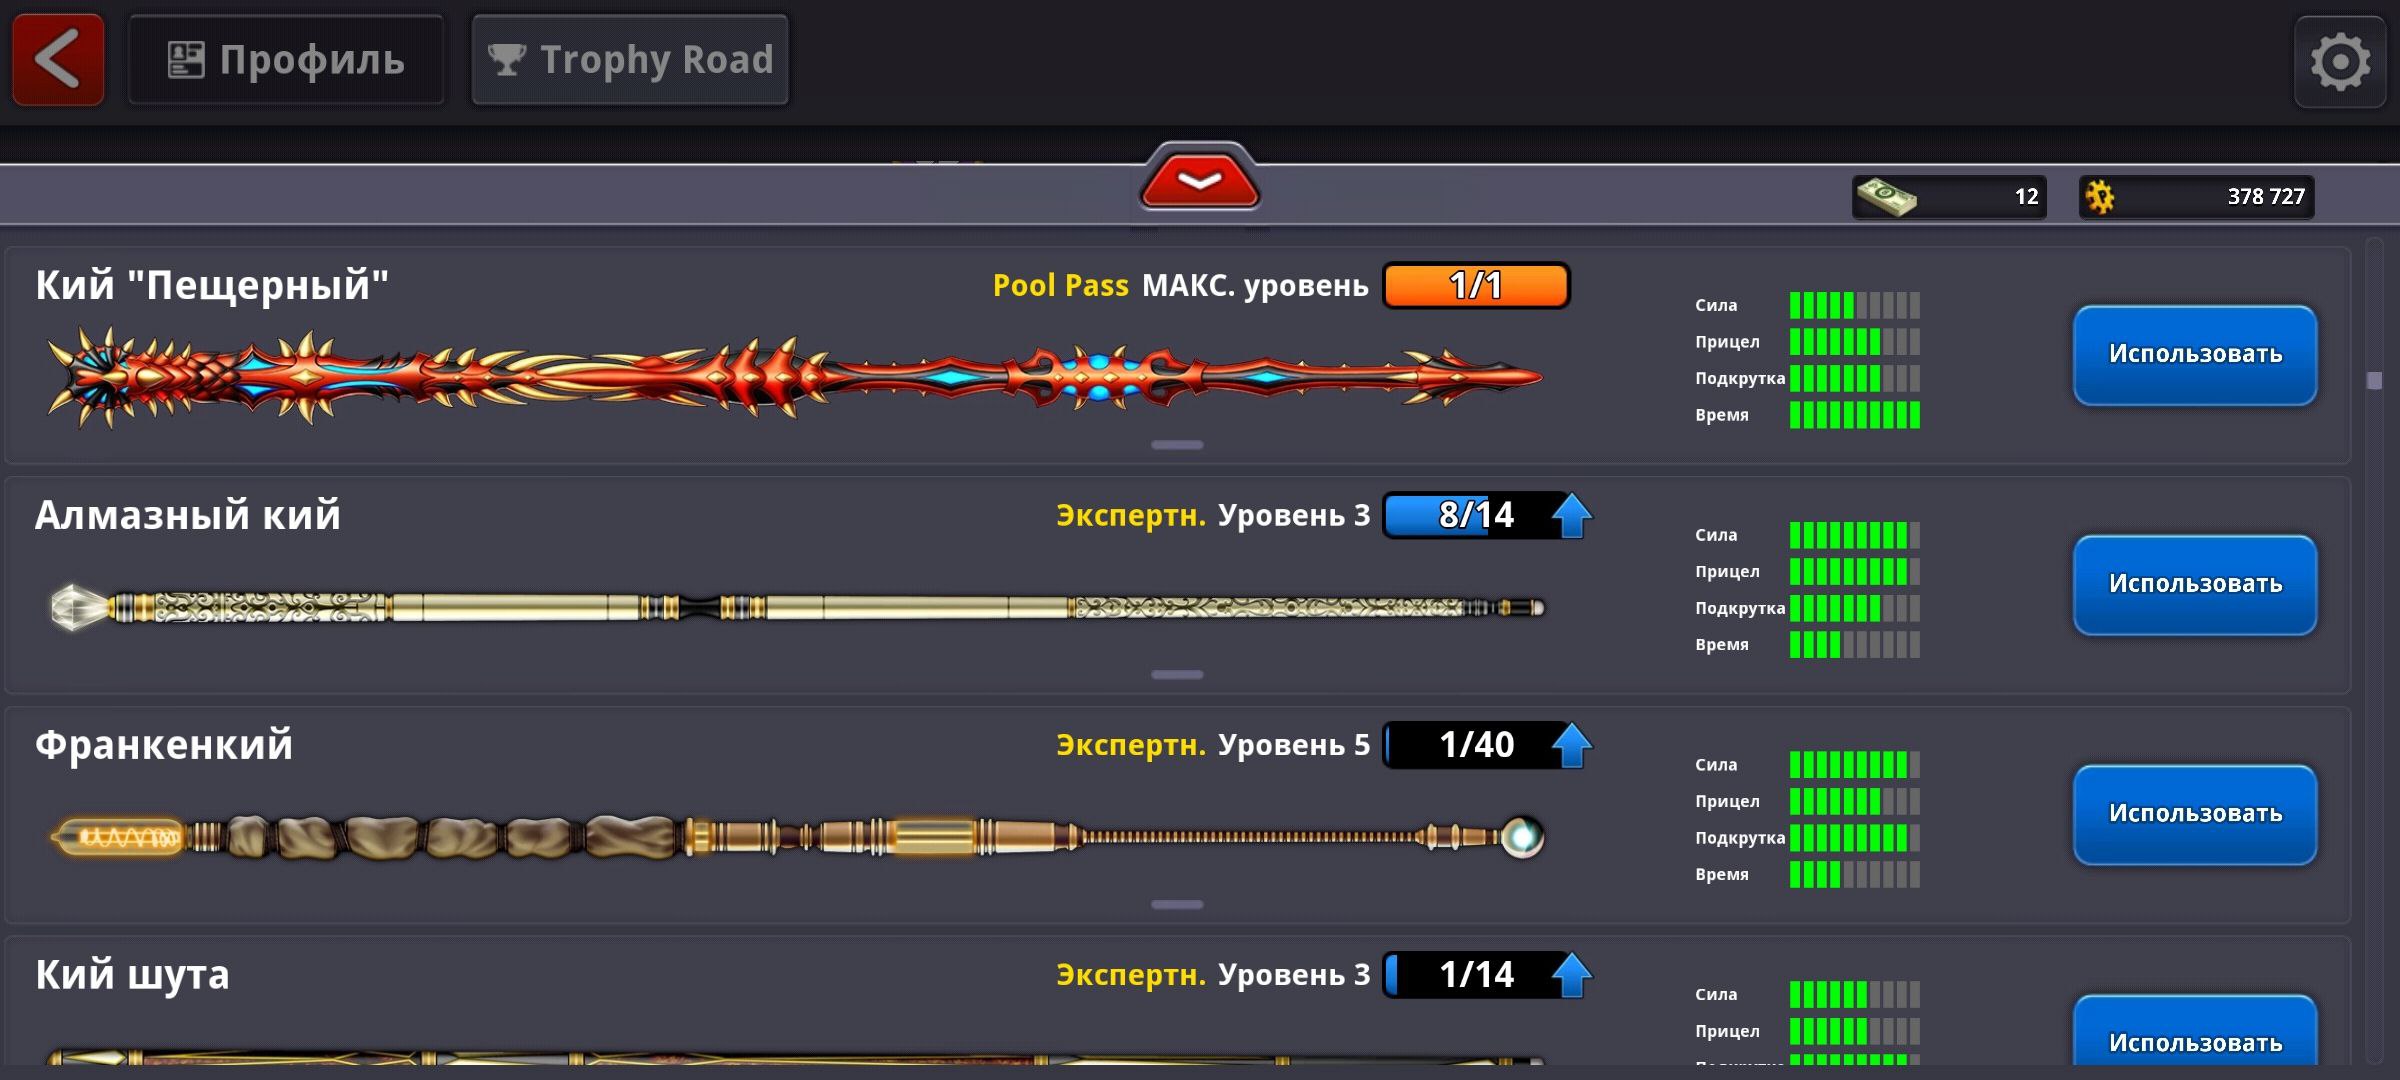Click upgrade arrow for Франкенкий

1571,745
